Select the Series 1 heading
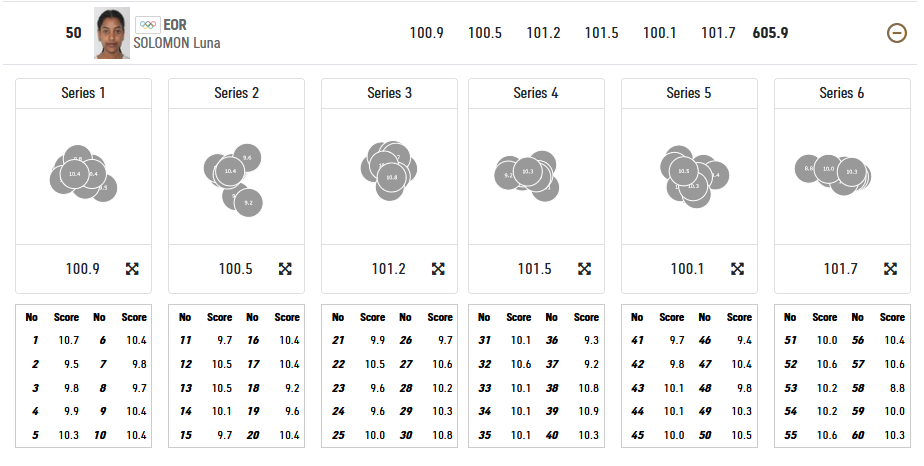 pos(83,93)
